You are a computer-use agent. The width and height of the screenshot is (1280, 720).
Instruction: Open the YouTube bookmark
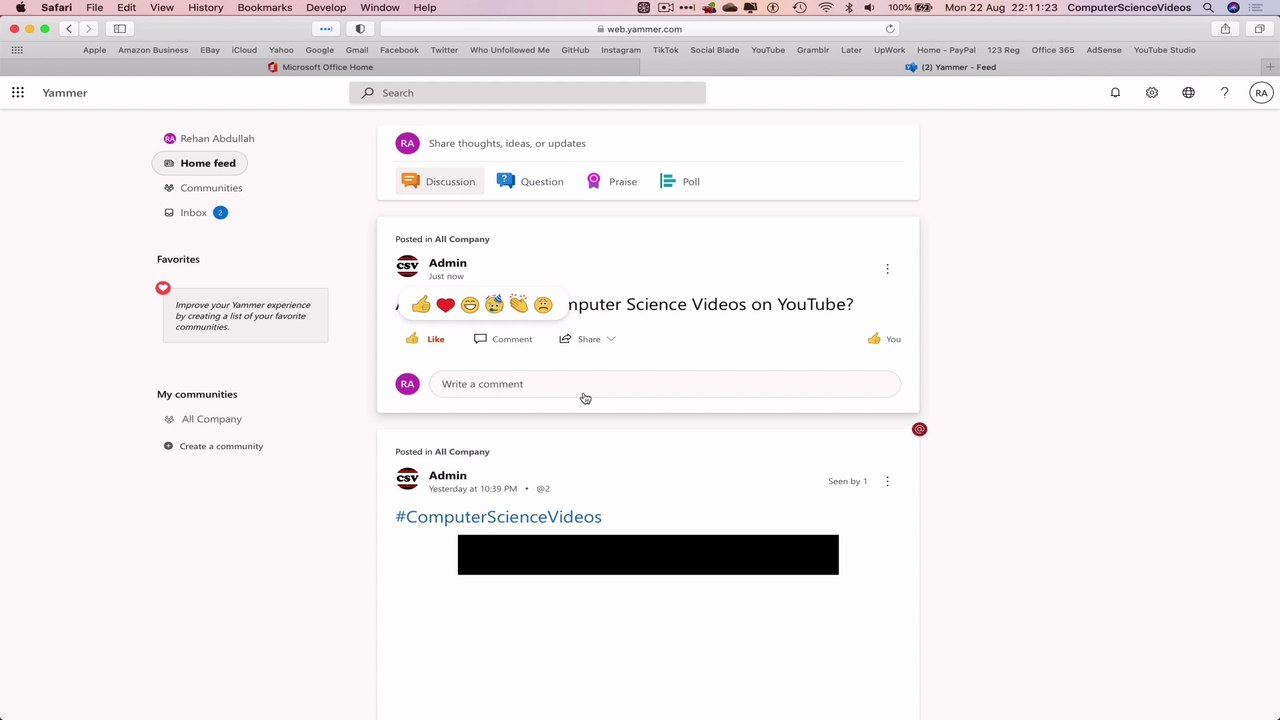point(768,50)
